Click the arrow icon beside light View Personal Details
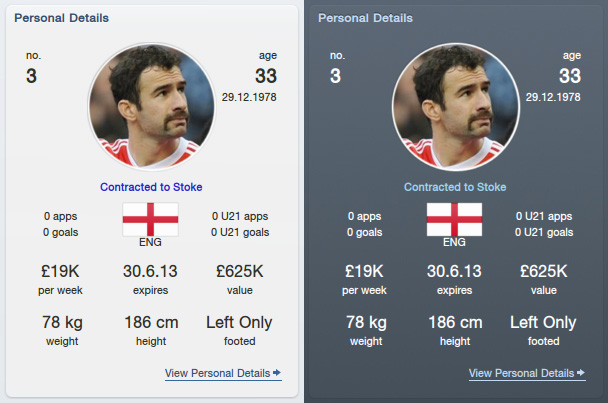Viewport: 608px width, 403px height. pos(276,373)
